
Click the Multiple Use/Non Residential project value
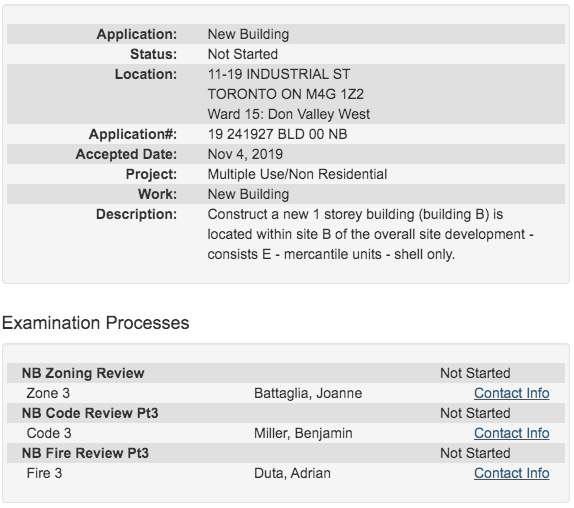tap(297, 174)
